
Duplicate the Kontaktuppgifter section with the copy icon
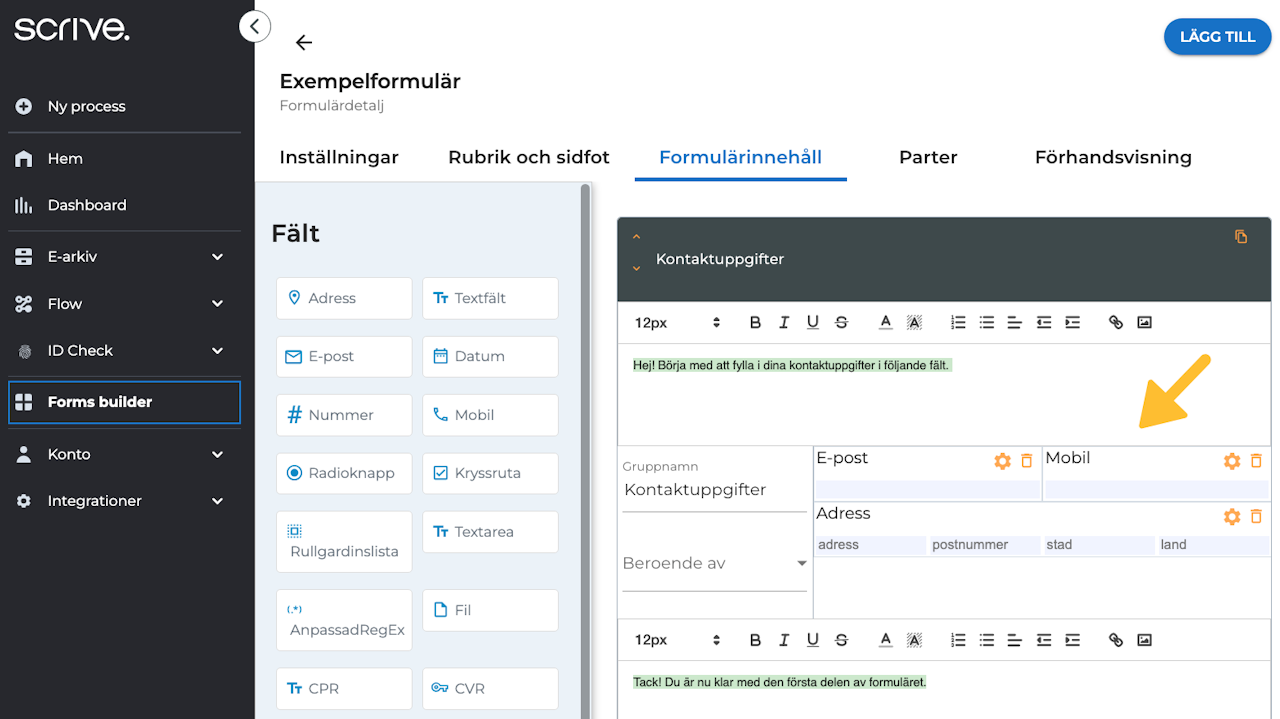pyautogui.click(x=1241, y=237)
